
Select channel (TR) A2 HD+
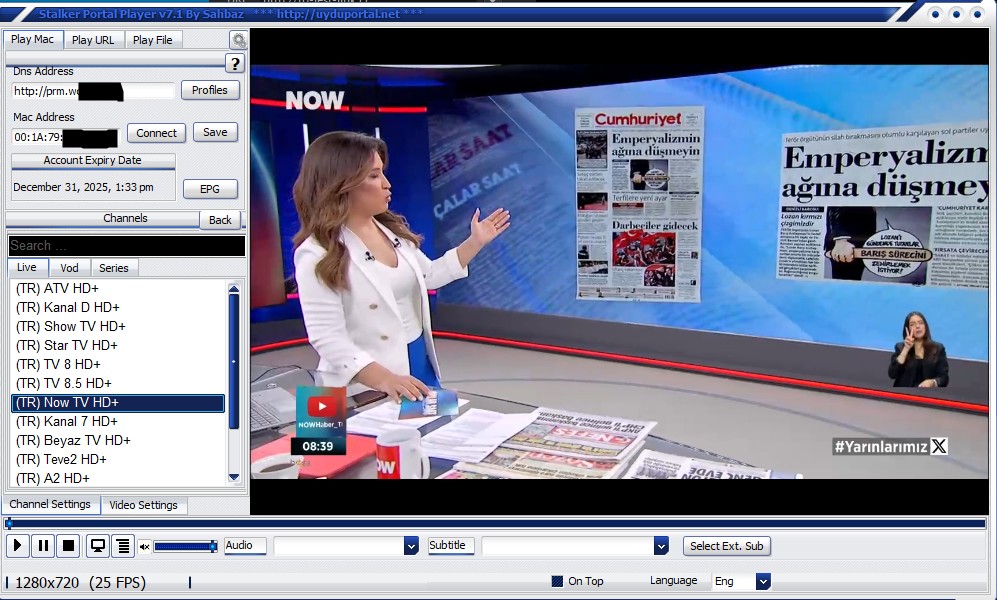(118, 479)
